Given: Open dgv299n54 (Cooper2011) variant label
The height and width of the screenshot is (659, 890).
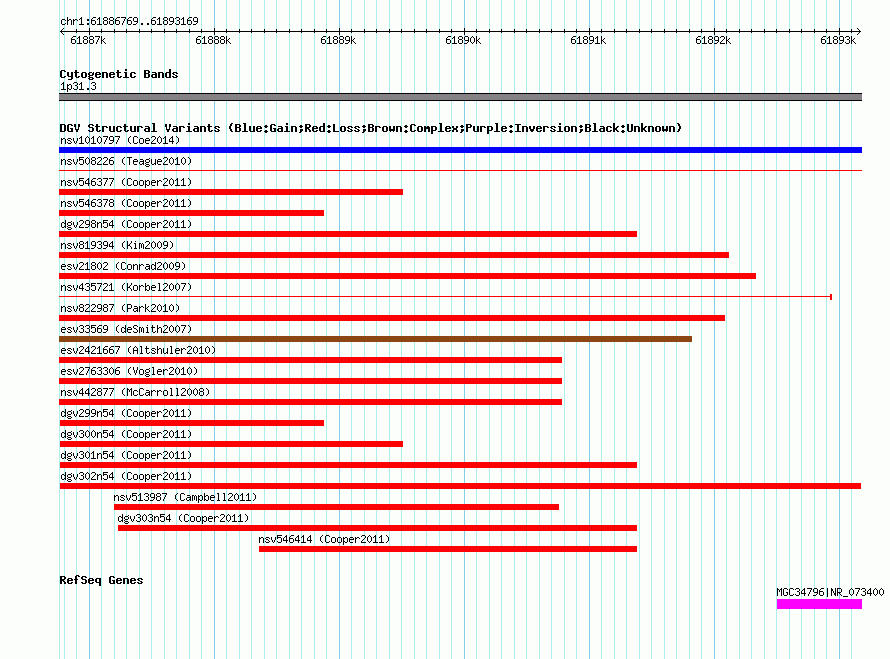Looking at the screenshot, I should [126, 413].
